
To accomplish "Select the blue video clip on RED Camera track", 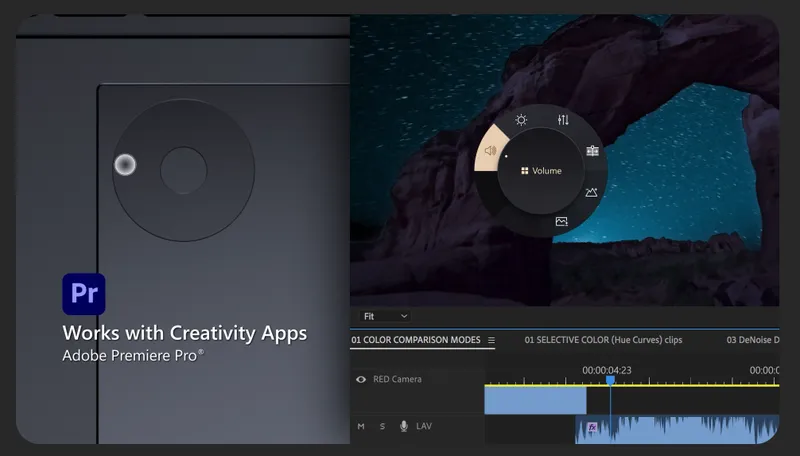I will click(x=535, y=400).
